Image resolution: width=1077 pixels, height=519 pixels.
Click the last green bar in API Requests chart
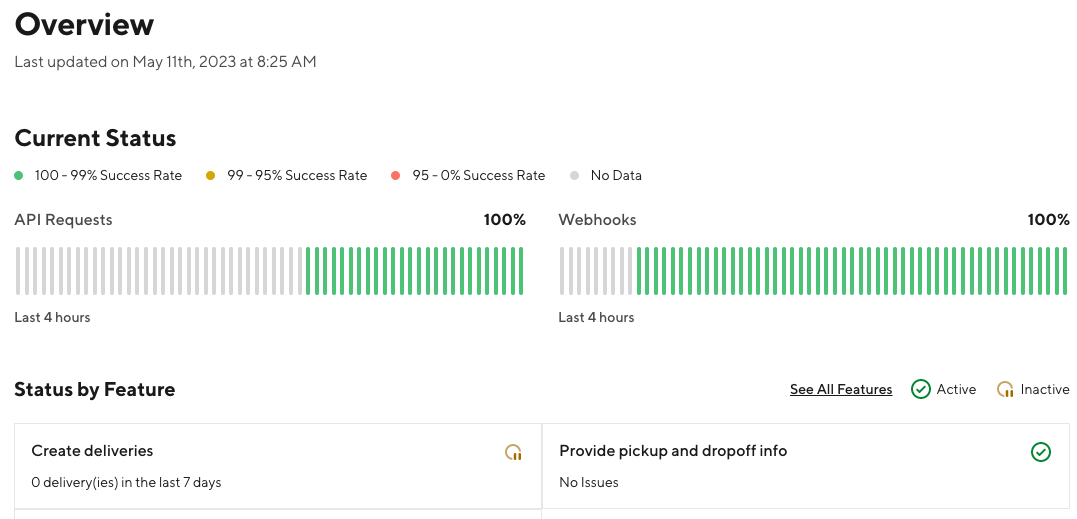[521, 271]
